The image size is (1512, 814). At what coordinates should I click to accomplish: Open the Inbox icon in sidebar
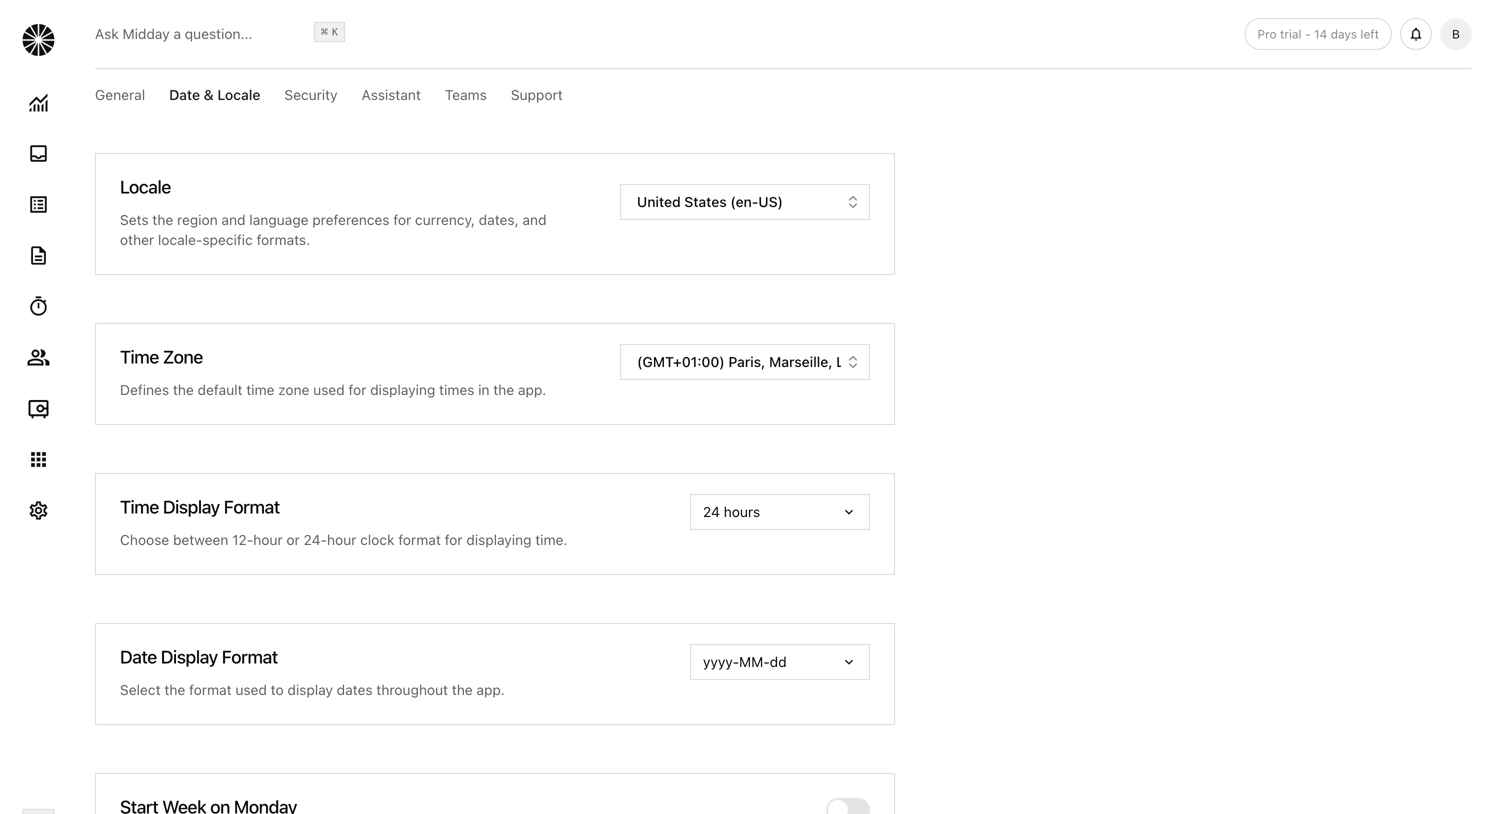(38, 154)
